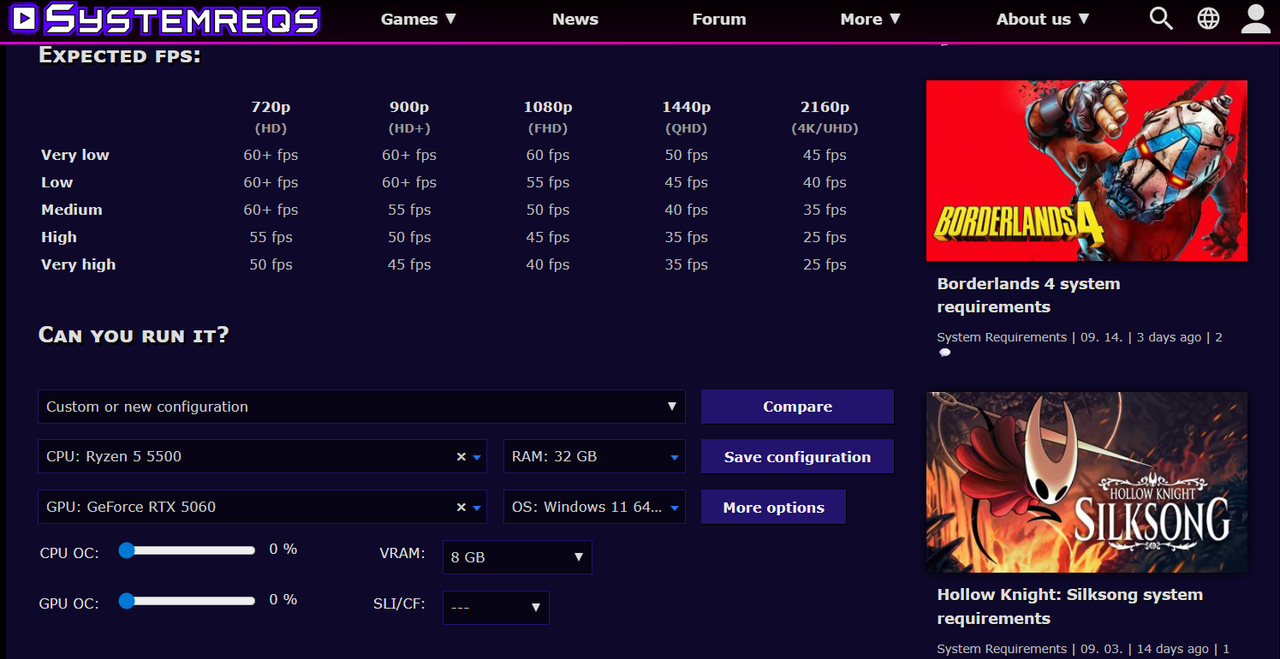Image resolution: width=1280 pixels, height=659 pixels.
Task: Click the GPU OC slider handle
Action: (x=127, y=601)
